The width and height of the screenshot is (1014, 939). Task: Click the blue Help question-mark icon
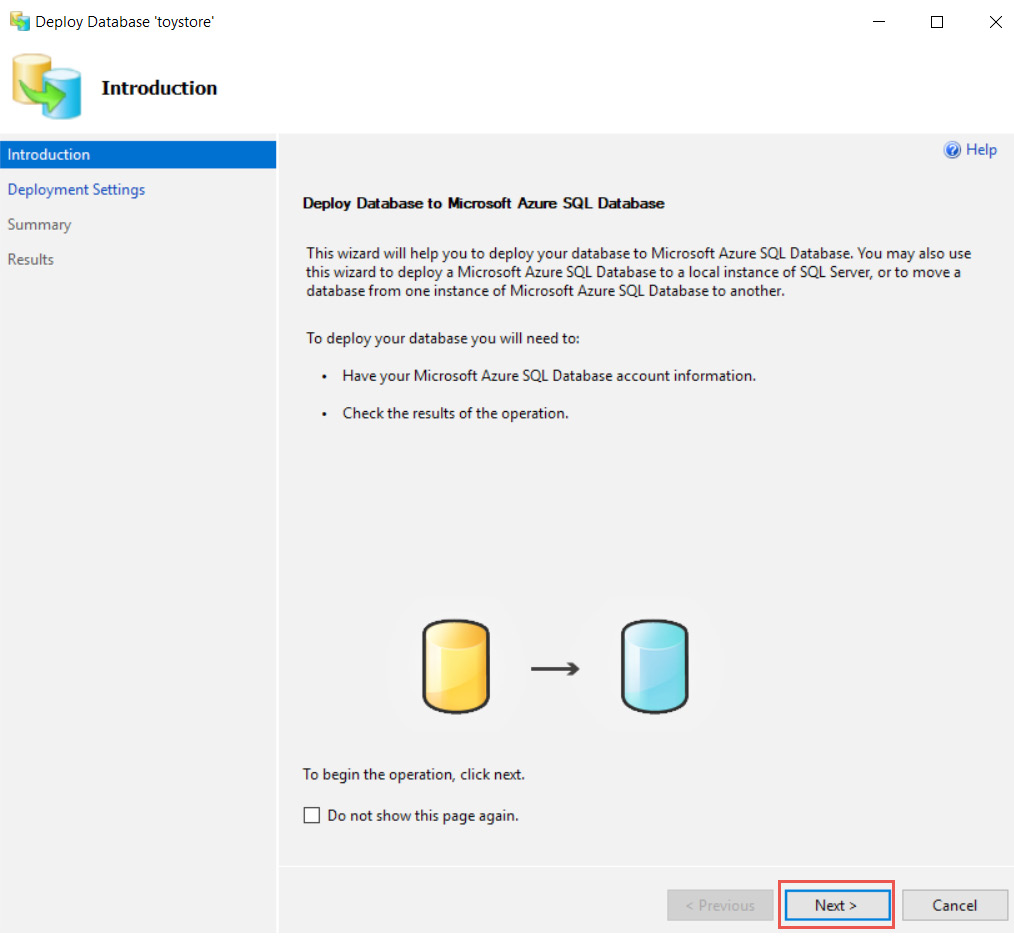tap(952, 150)
